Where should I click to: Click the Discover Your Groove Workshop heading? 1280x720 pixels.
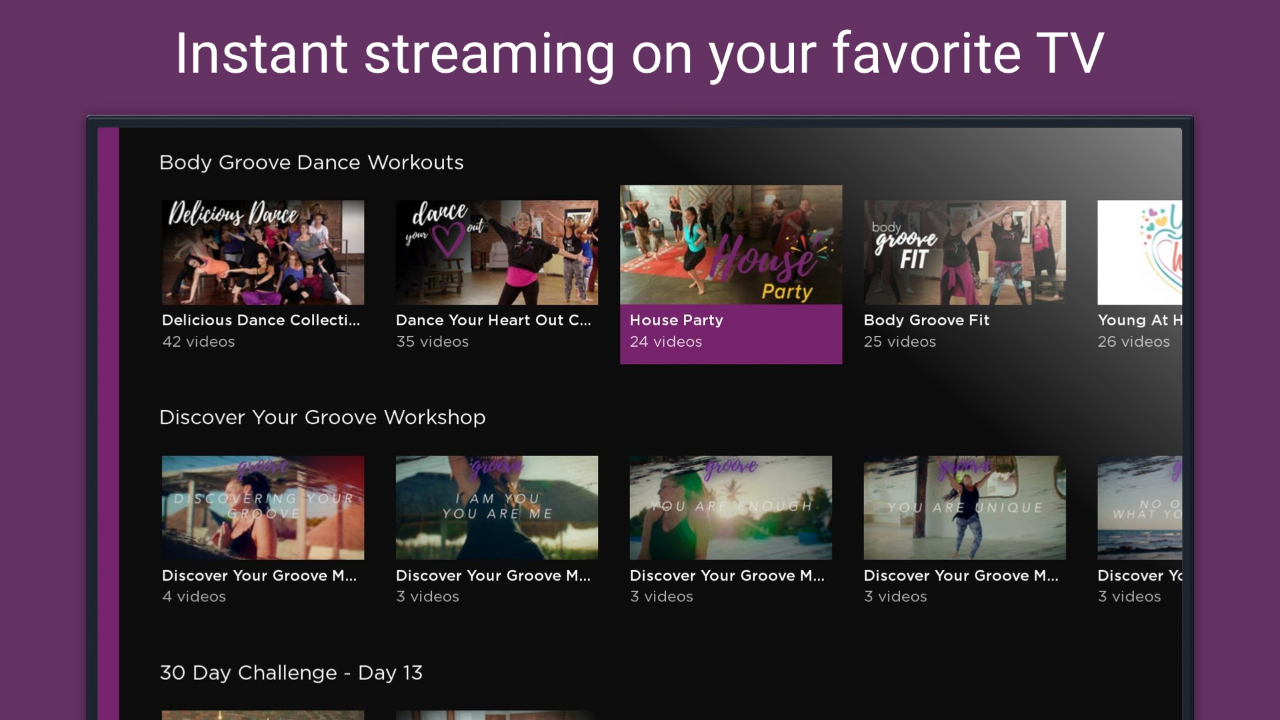tap(322, 417)
